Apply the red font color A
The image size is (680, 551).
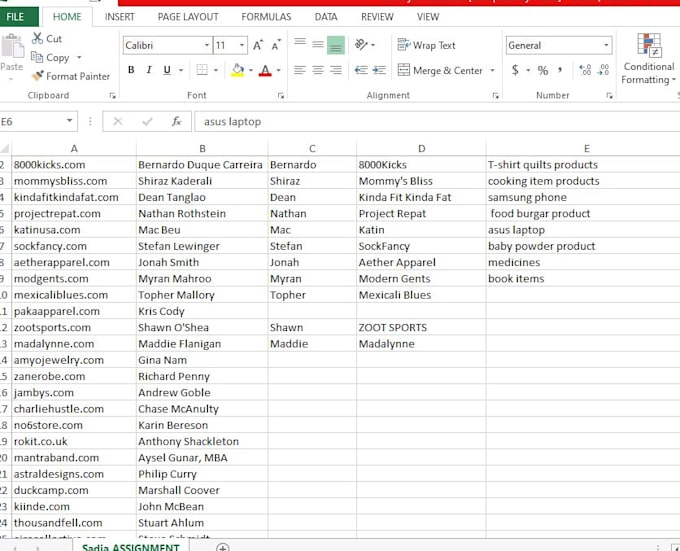point(265,70)
